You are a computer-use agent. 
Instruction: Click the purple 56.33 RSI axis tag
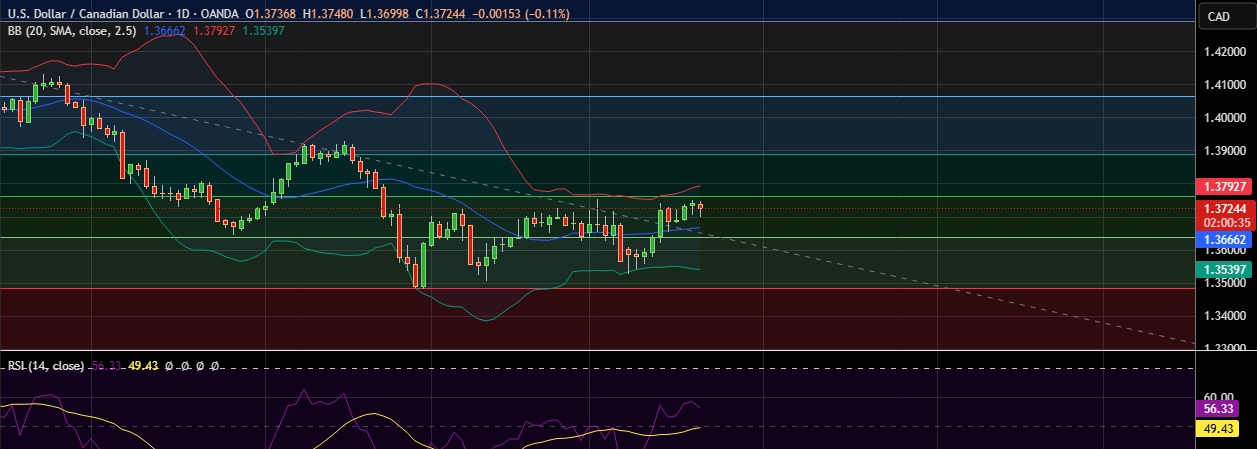1216,408
